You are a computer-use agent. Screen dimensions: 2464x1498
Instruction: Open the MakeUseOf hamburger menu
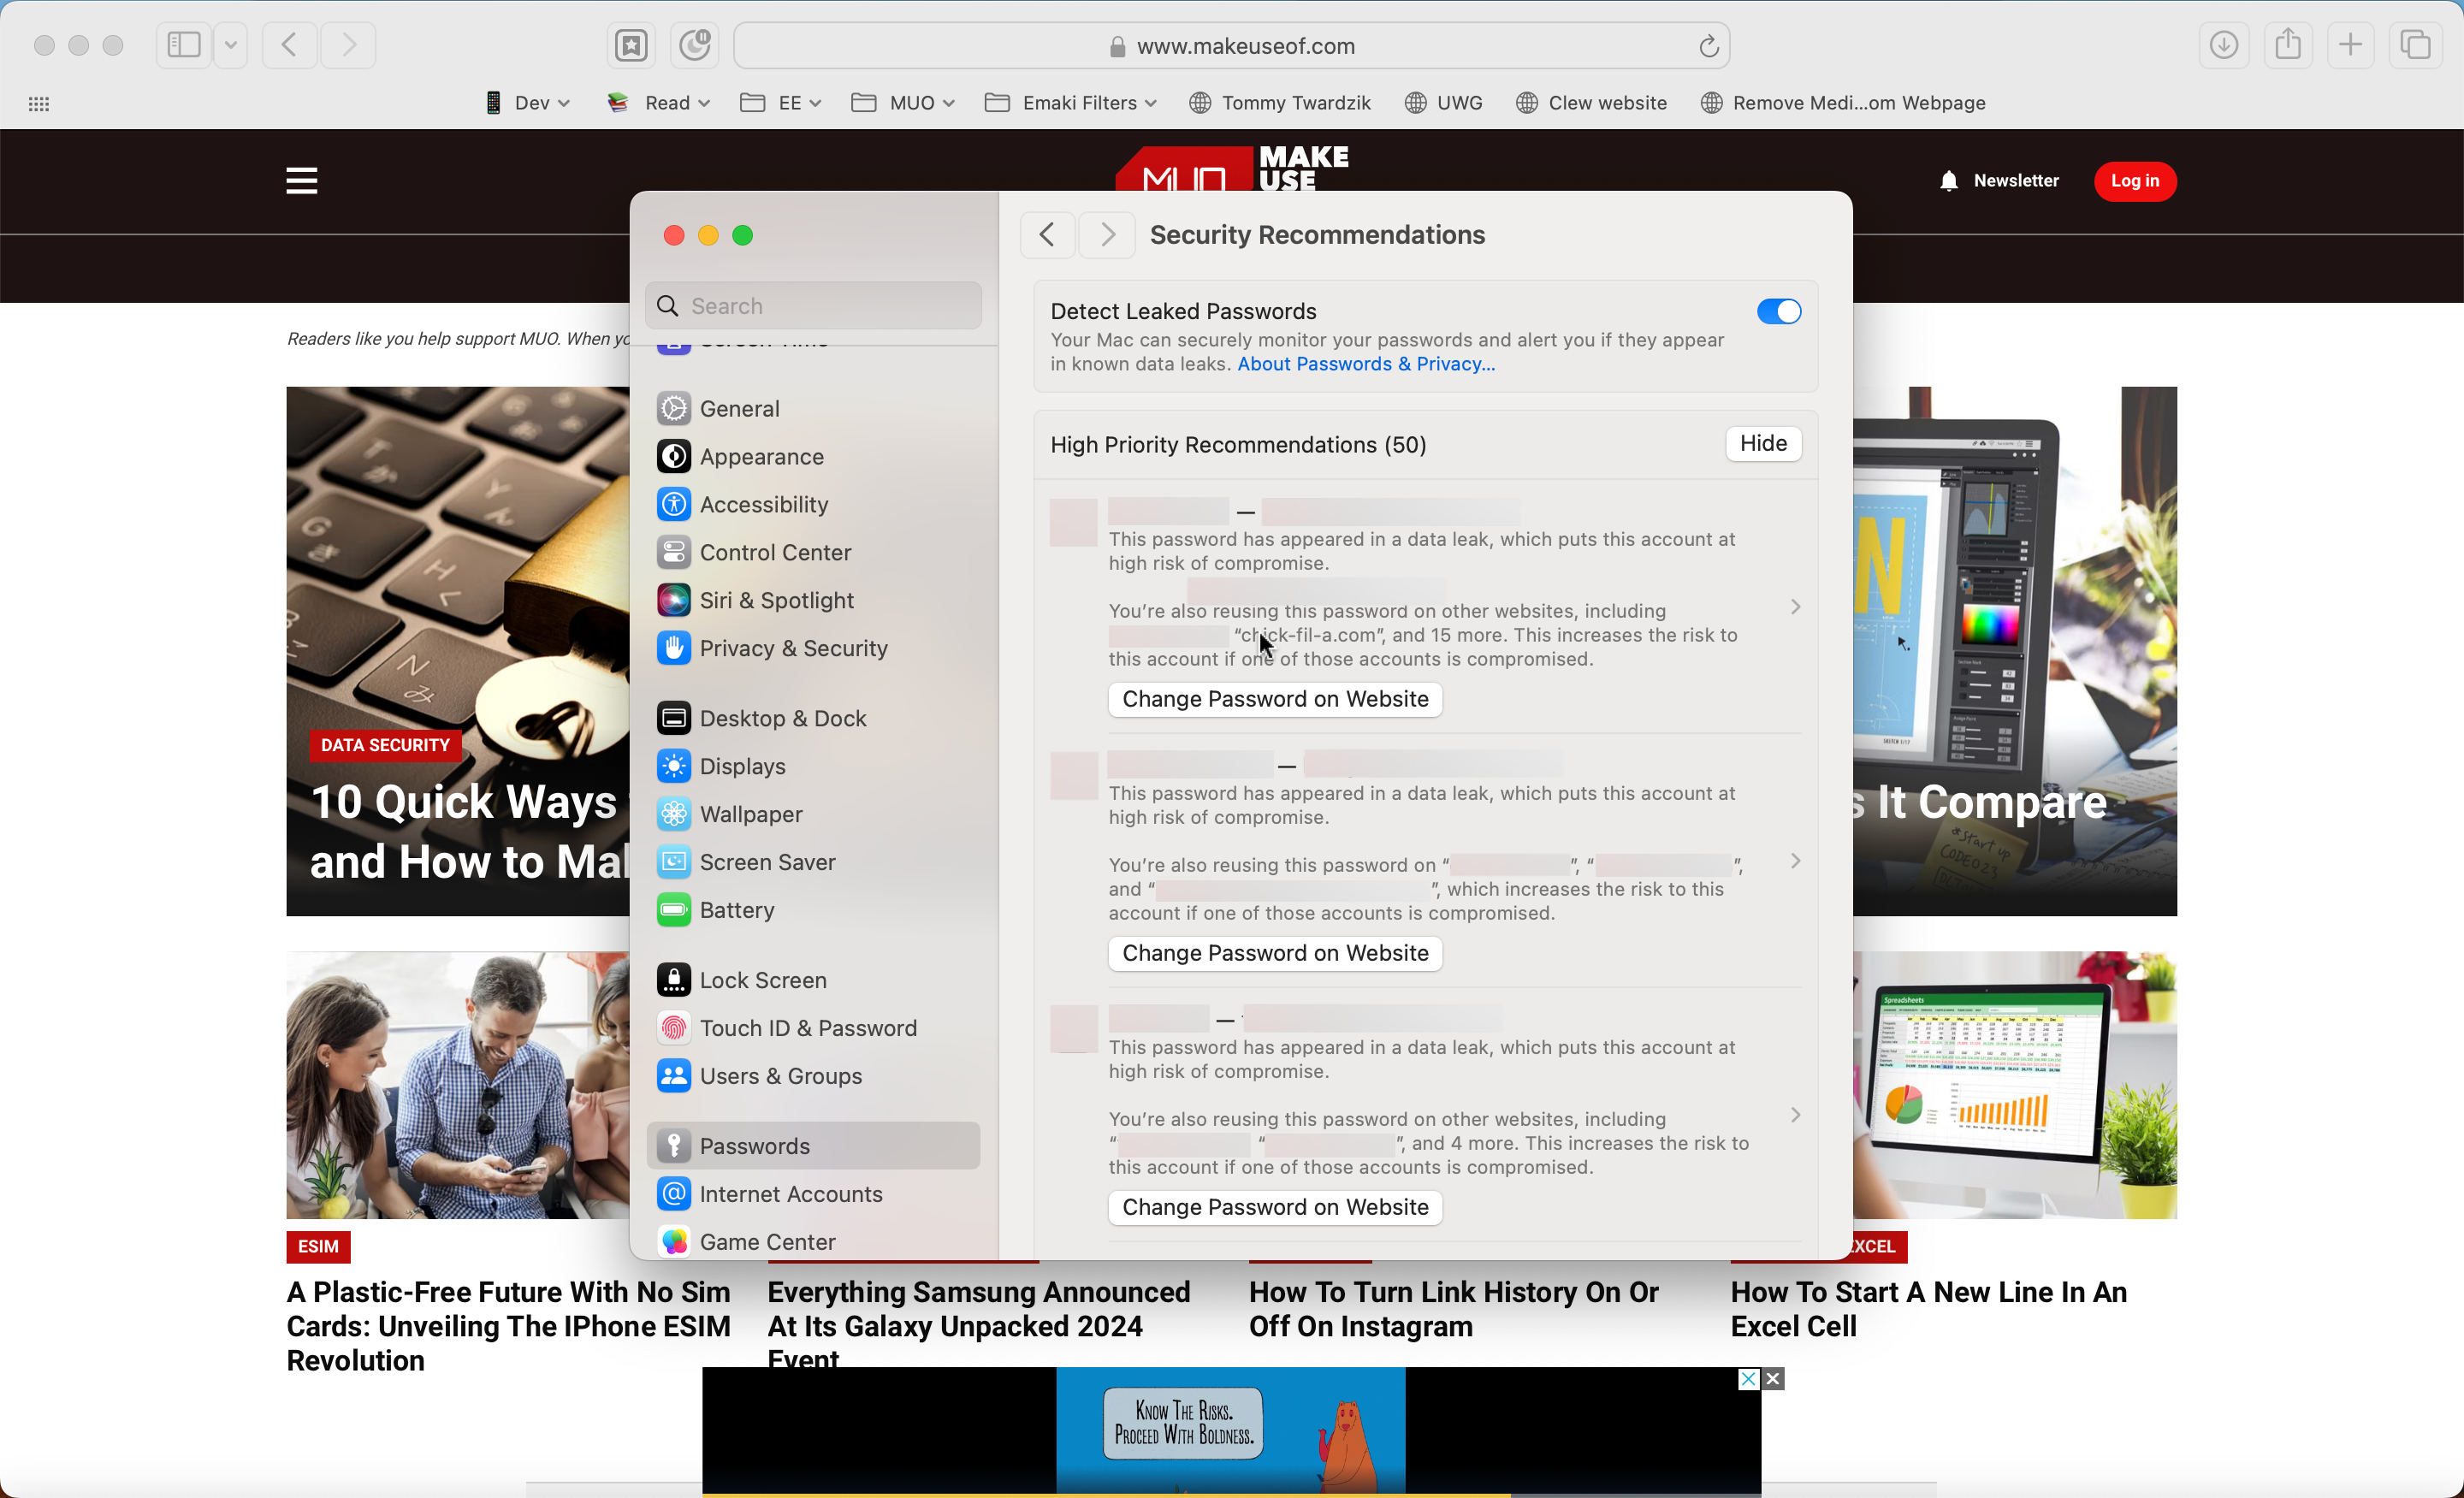tap(300, 181)
